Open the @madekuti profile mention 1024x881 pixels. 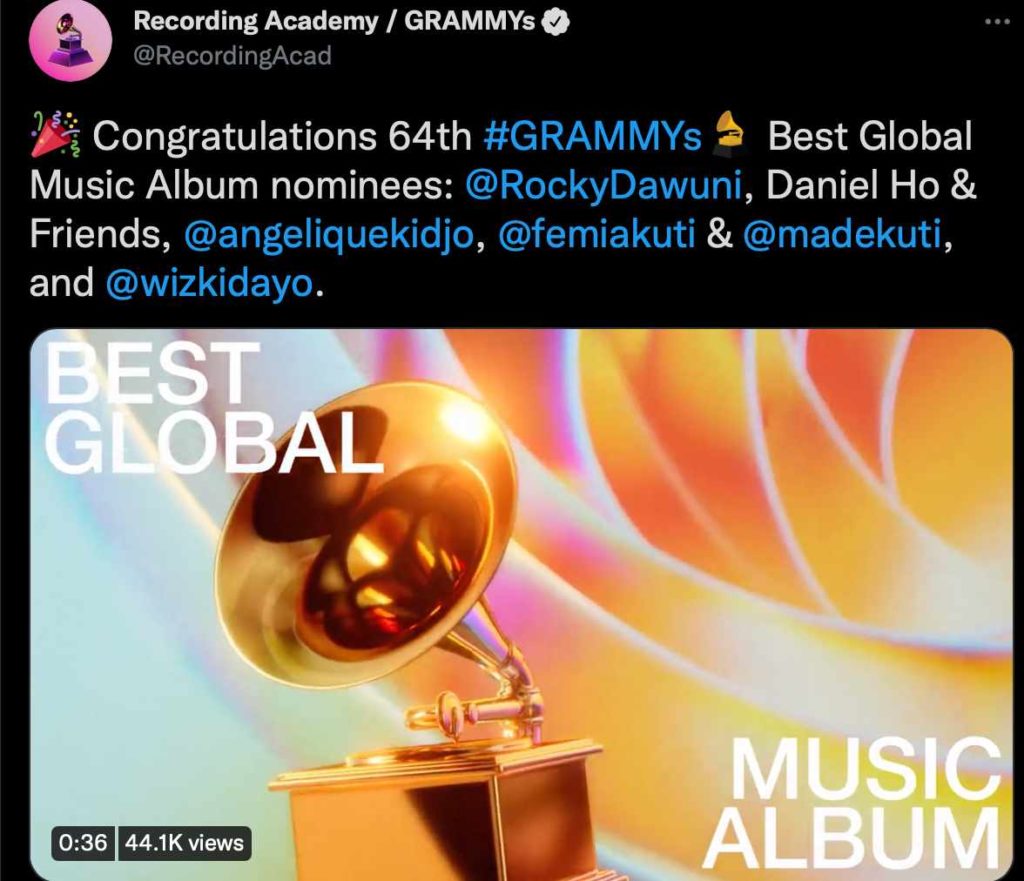842,234
